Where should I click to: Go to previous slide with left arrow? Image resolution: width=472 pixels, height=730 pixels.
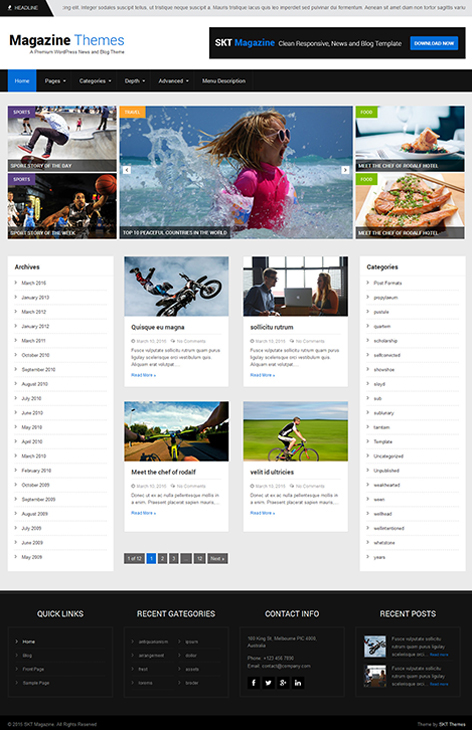pyautogui.click(x=127, y=170)
